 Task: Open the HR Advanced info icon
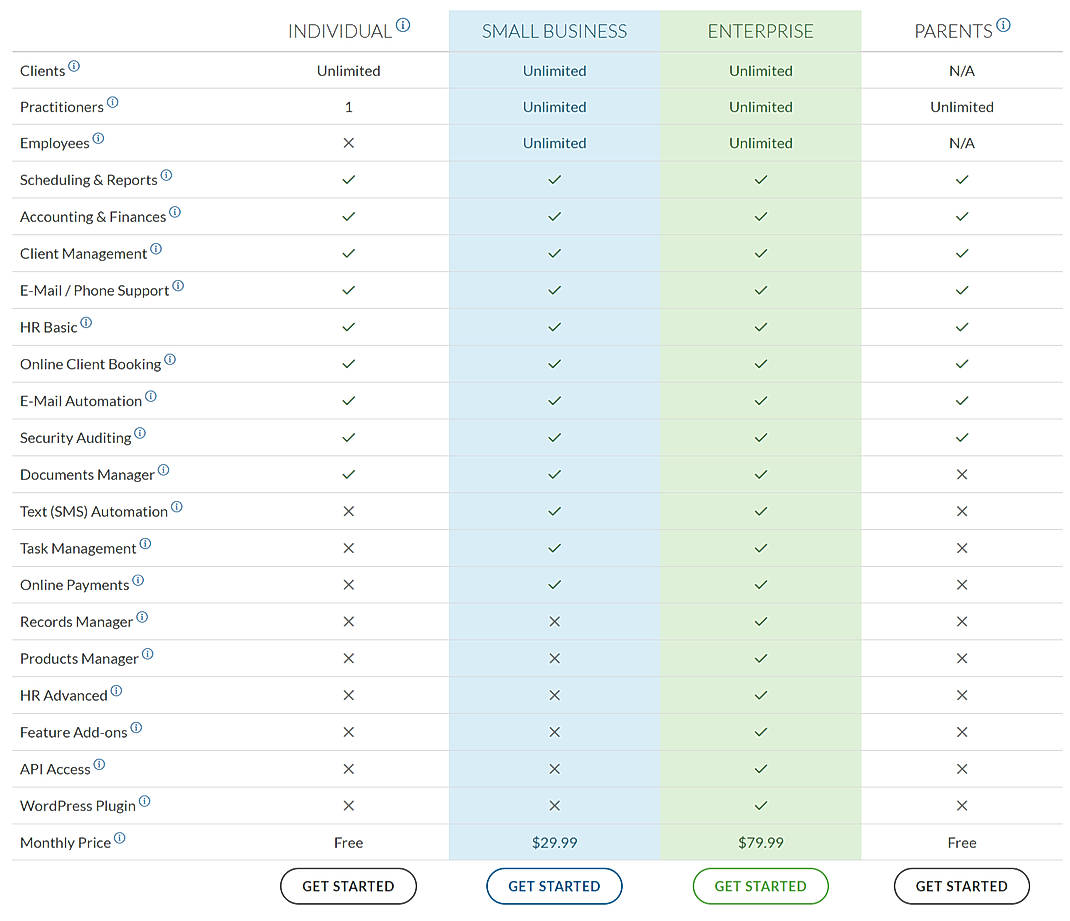pyautogui.click(x=116, y=688)
